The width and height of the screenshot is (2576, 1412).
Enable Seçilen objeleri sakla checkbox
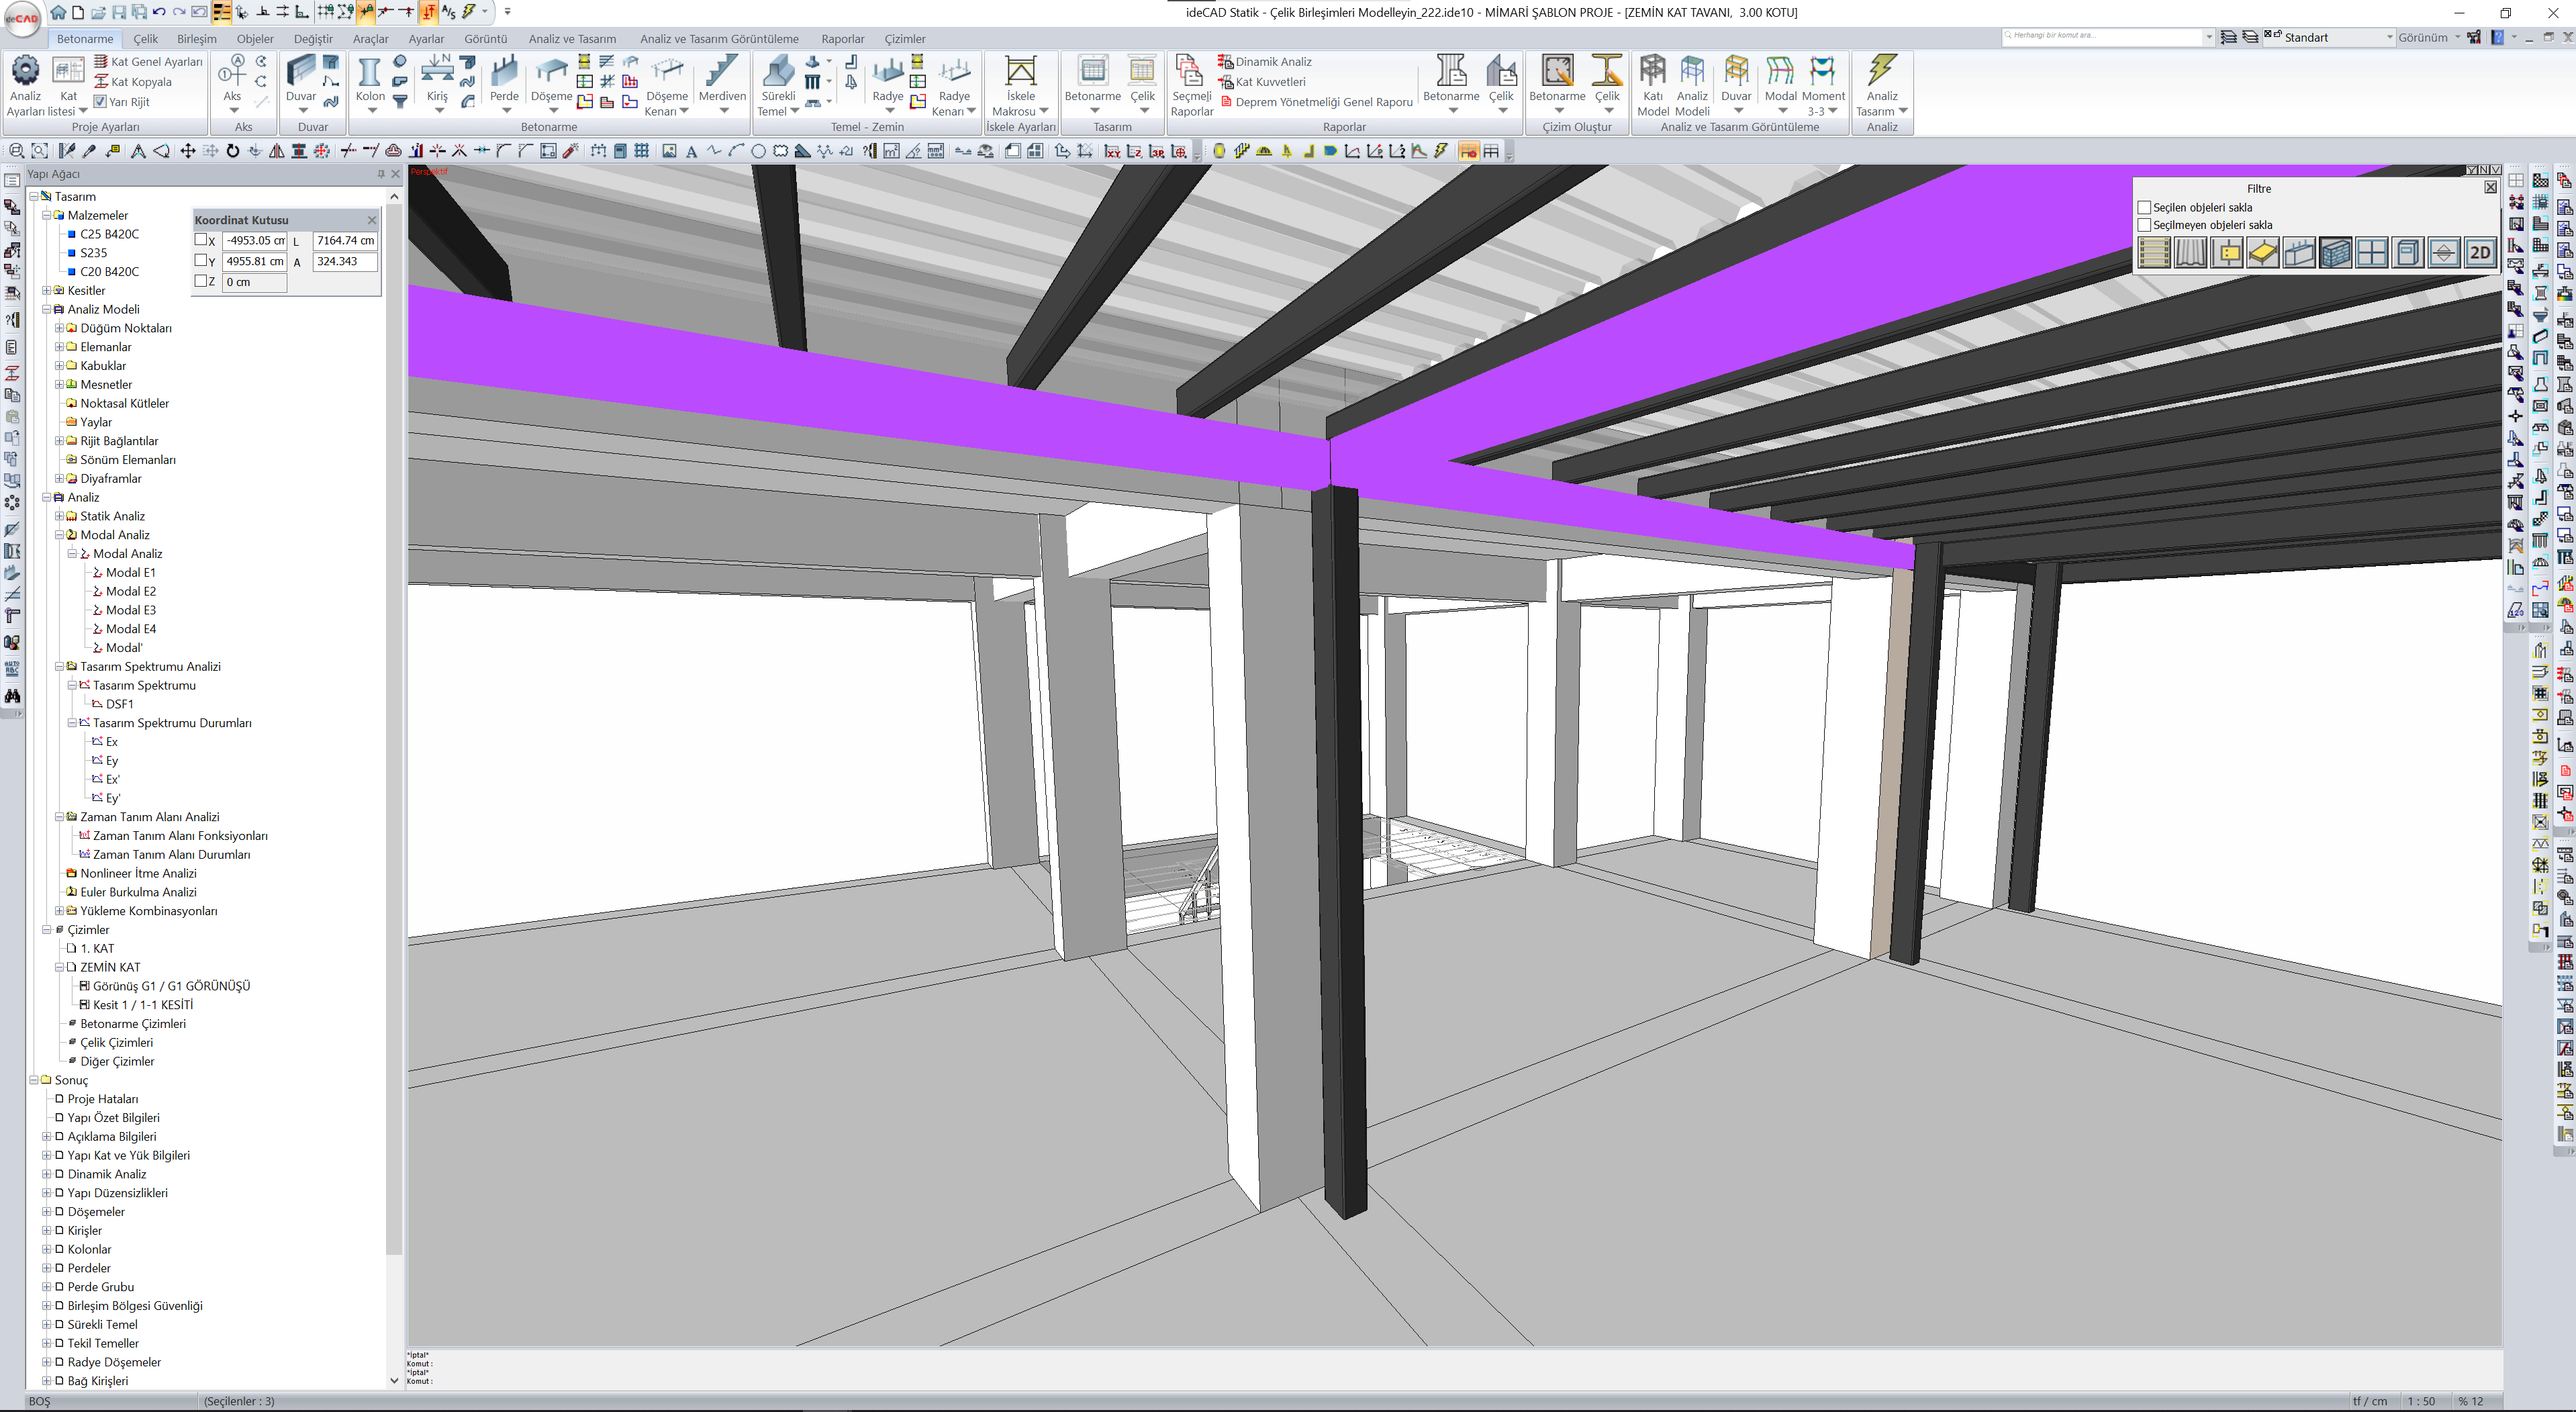2144,208
